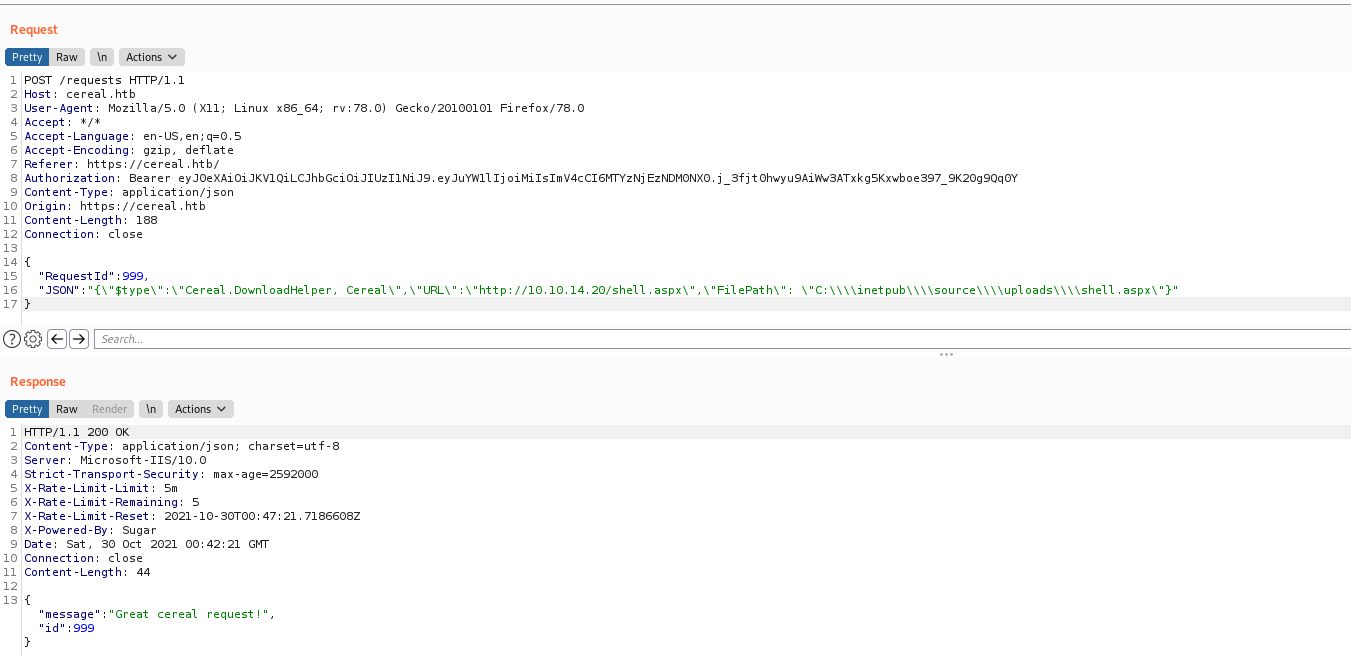
Task: Click the Request panel heading
Action: (34, 30)
